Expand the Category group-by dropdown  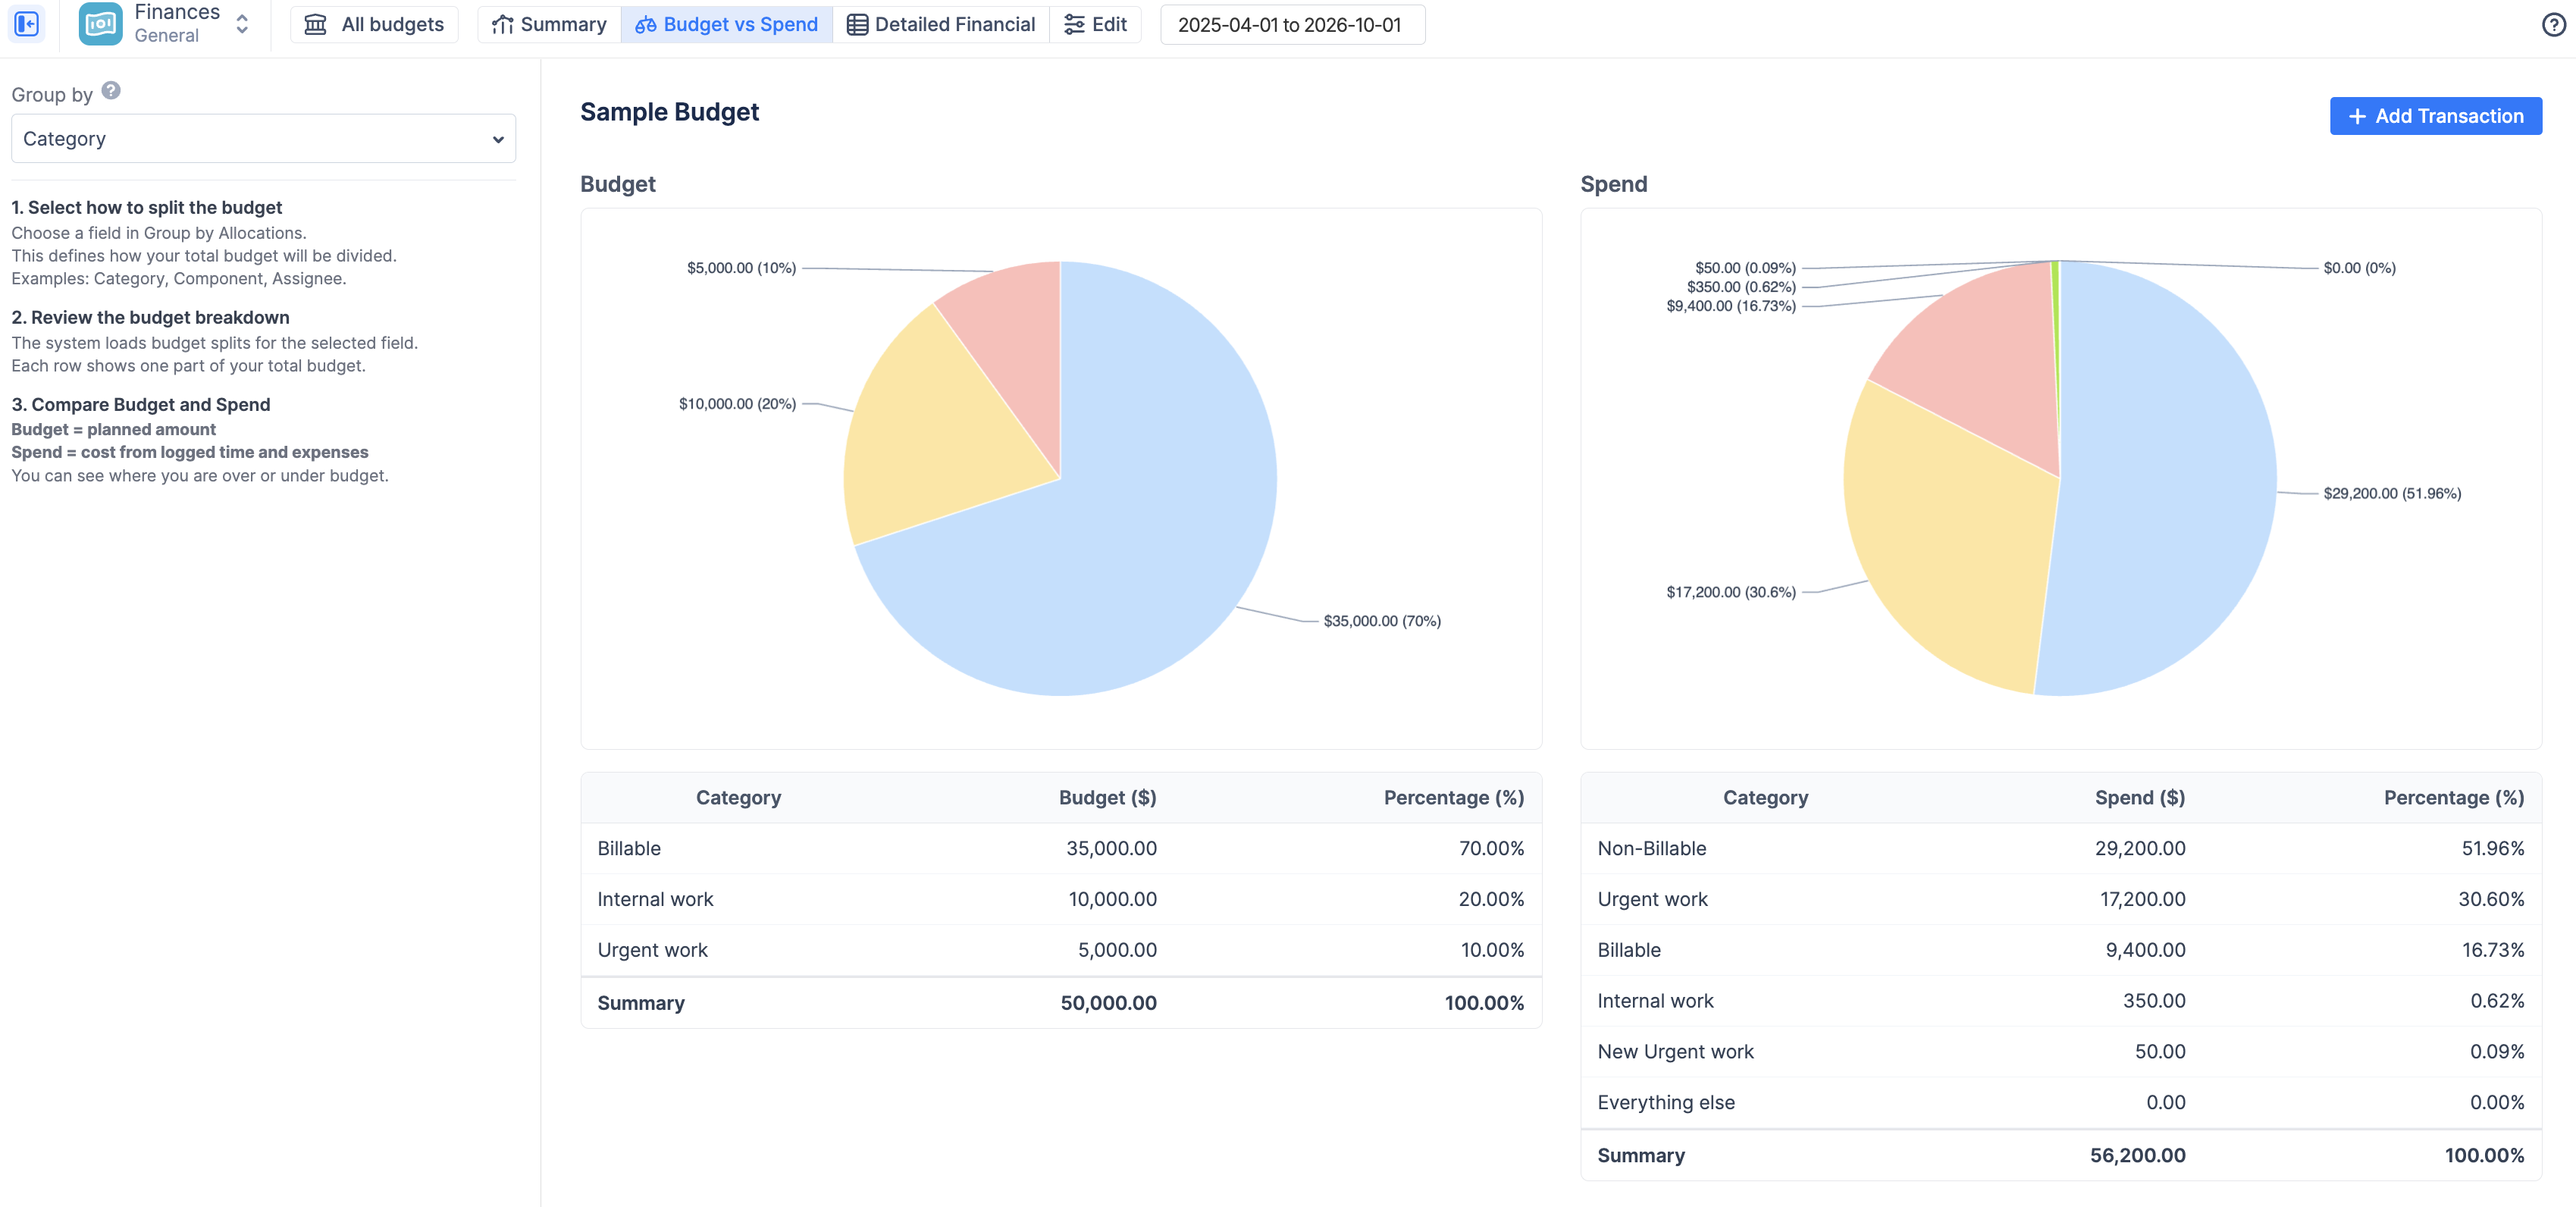click(x=263, y=139)
